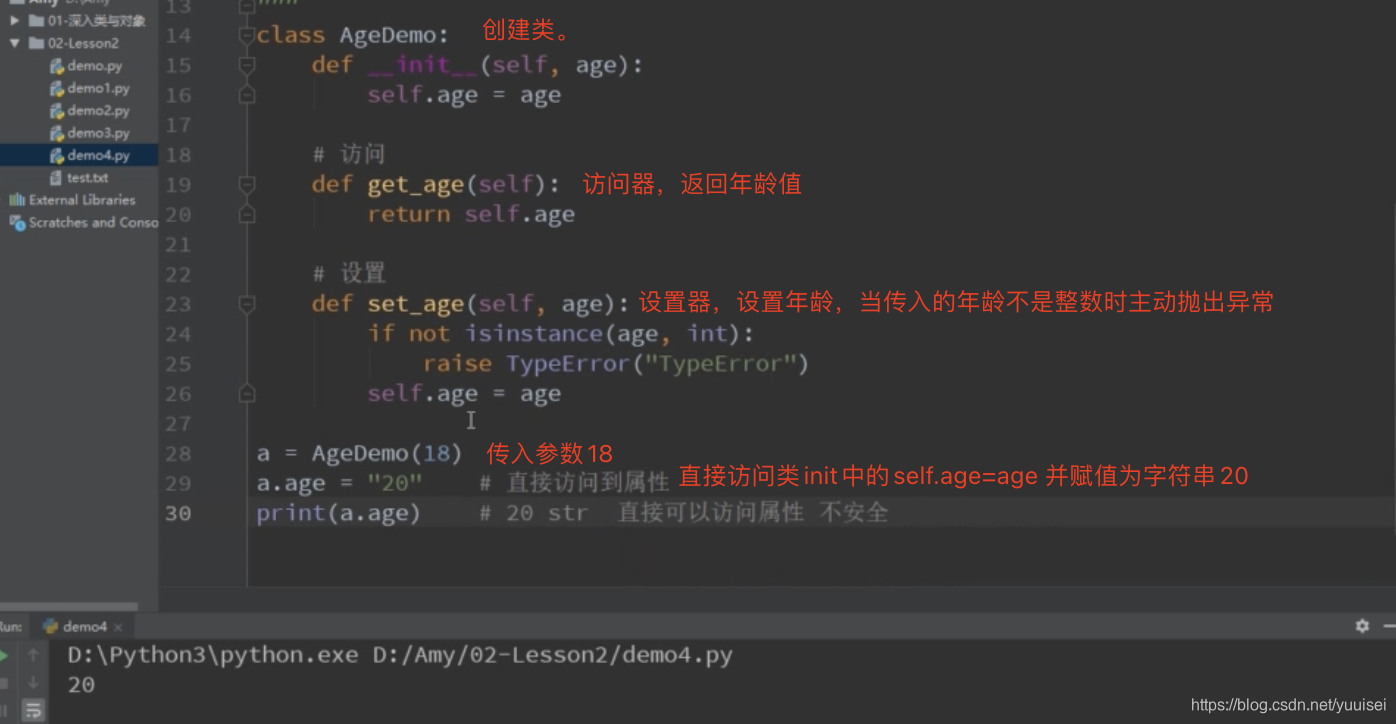Click 'def set_age(self, age):' in editor
Image resolution: width=1396 pixels, height=724 pixels.
(471, 303)
